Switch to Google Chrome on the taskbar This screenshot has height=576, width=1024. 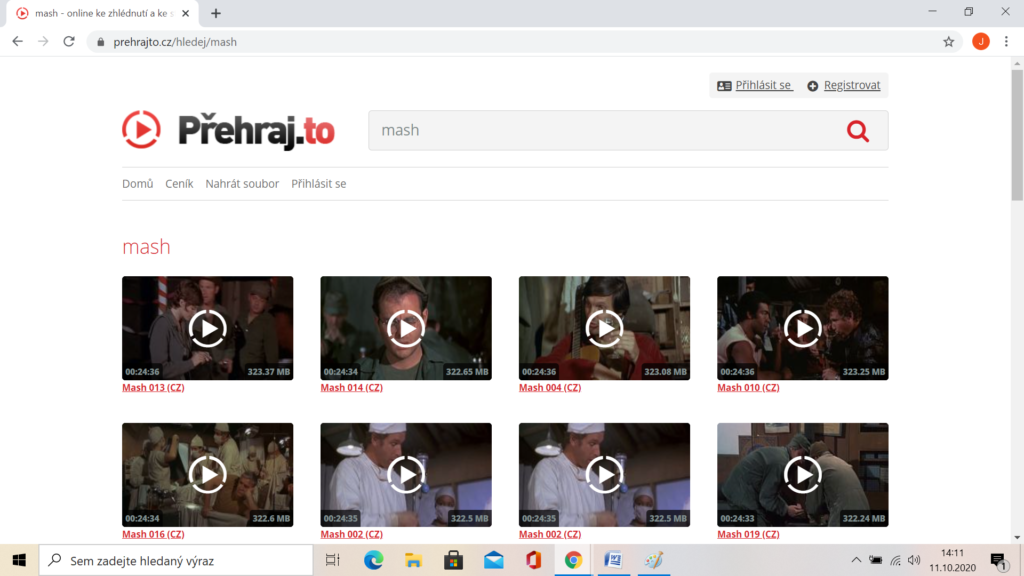coord(573,560)
